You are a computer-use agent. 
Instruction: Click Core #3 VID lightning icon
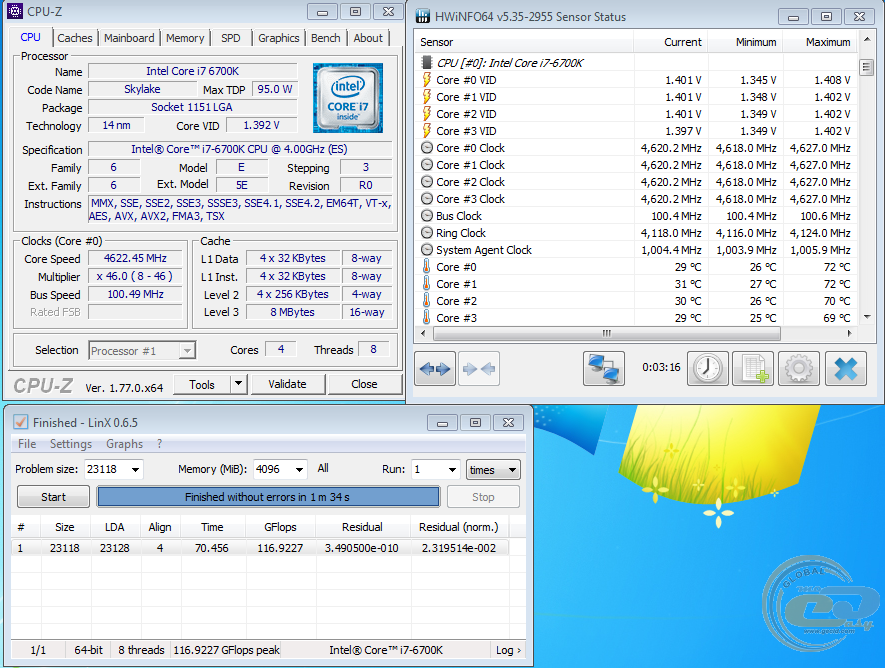427,130
